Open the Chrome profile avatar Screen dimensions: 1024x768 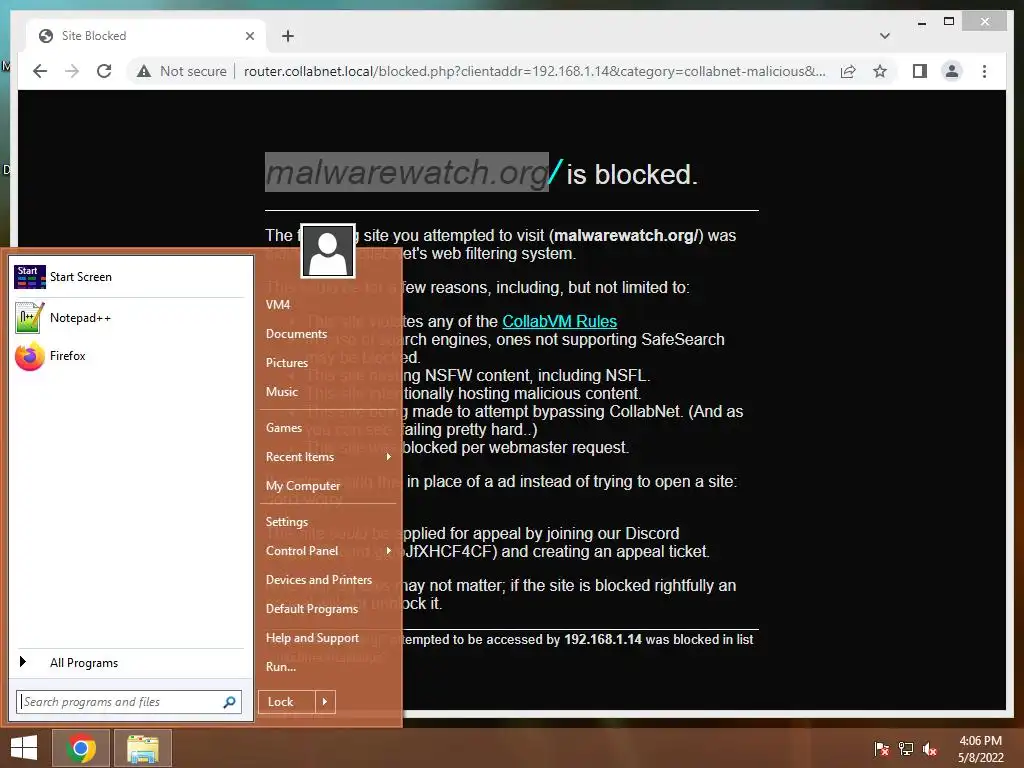(952, 71)
